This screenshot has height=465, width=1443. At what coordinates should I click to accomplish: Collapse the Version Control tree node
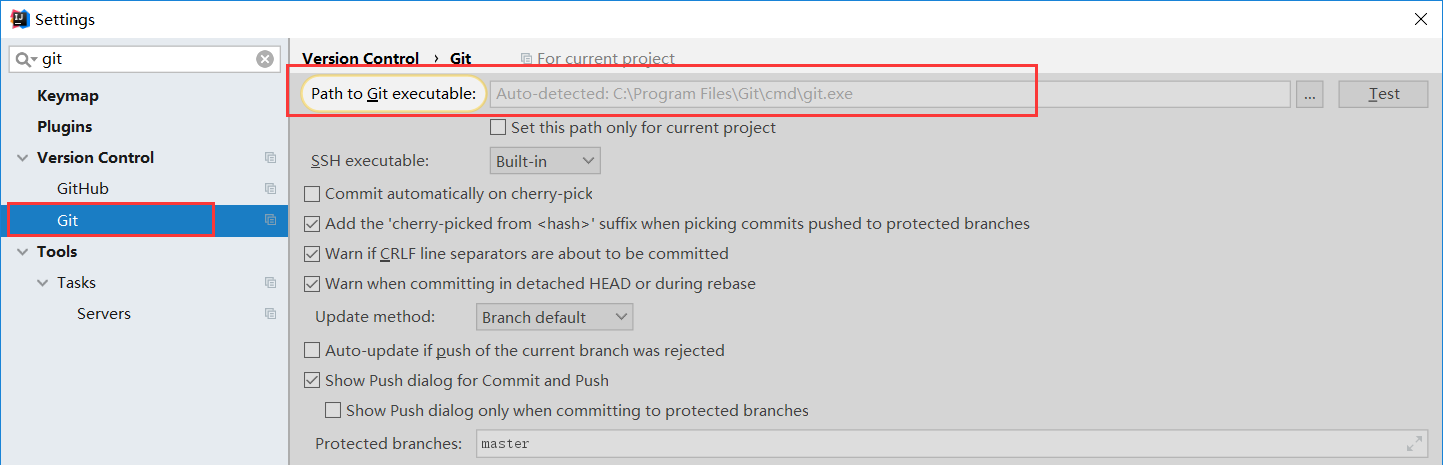point(22,158)
